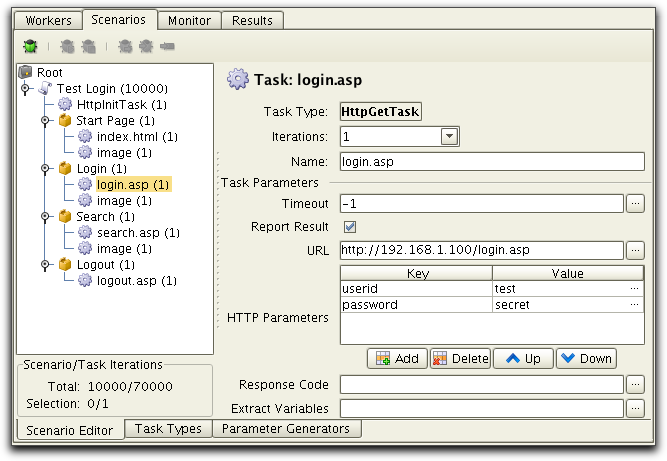This screenshot has height=461, width=667.
Task: Click the Root node box icon
Action: pyautogui.click(x=26, y=72)
